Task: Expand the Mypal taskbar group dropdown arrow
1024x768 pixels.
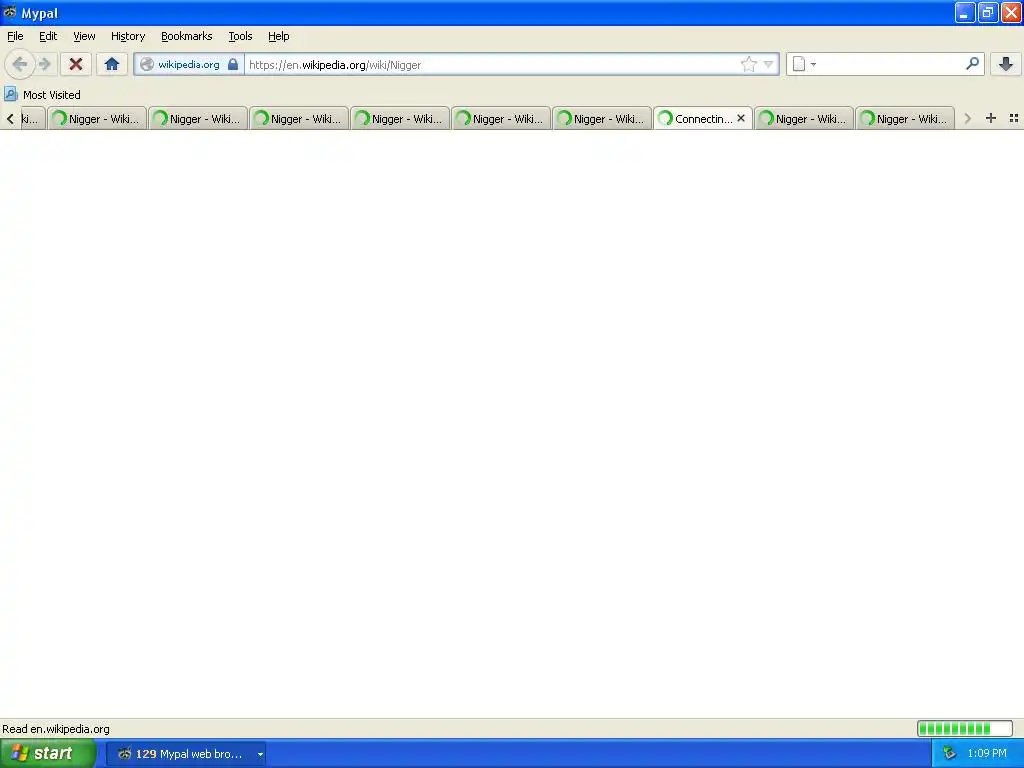Action: click(260, 754)
